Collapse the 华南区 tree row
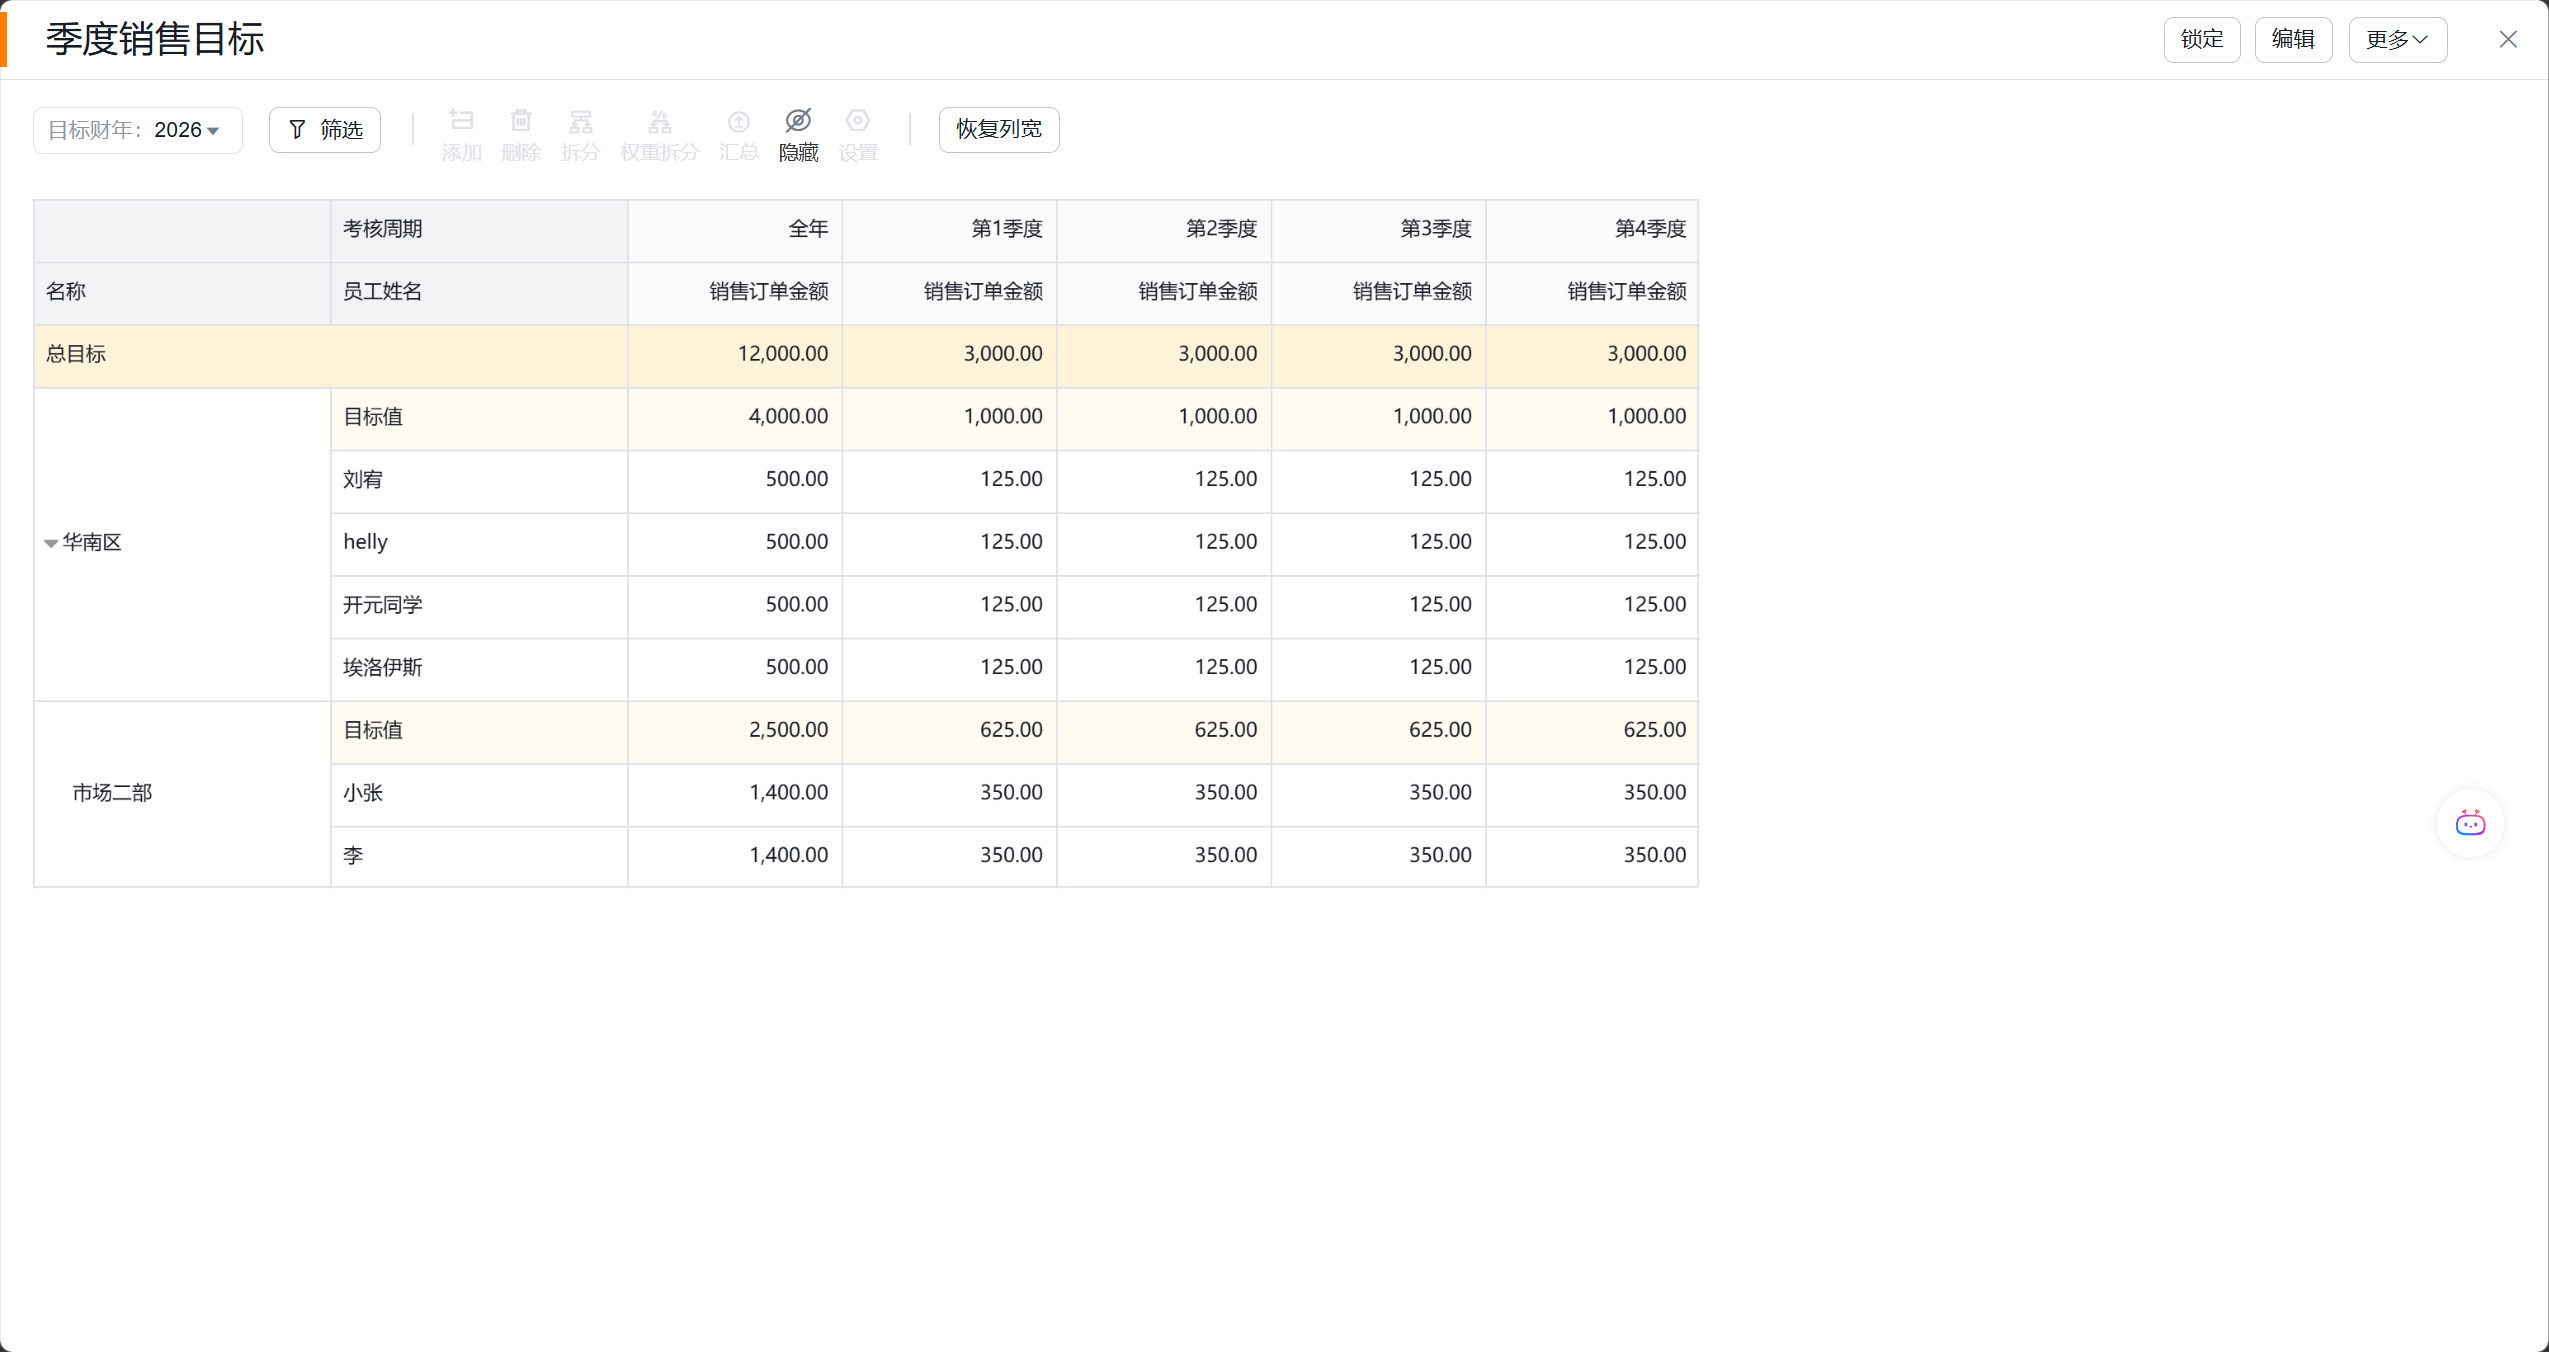2549x1352 pixels. point(51,543)
